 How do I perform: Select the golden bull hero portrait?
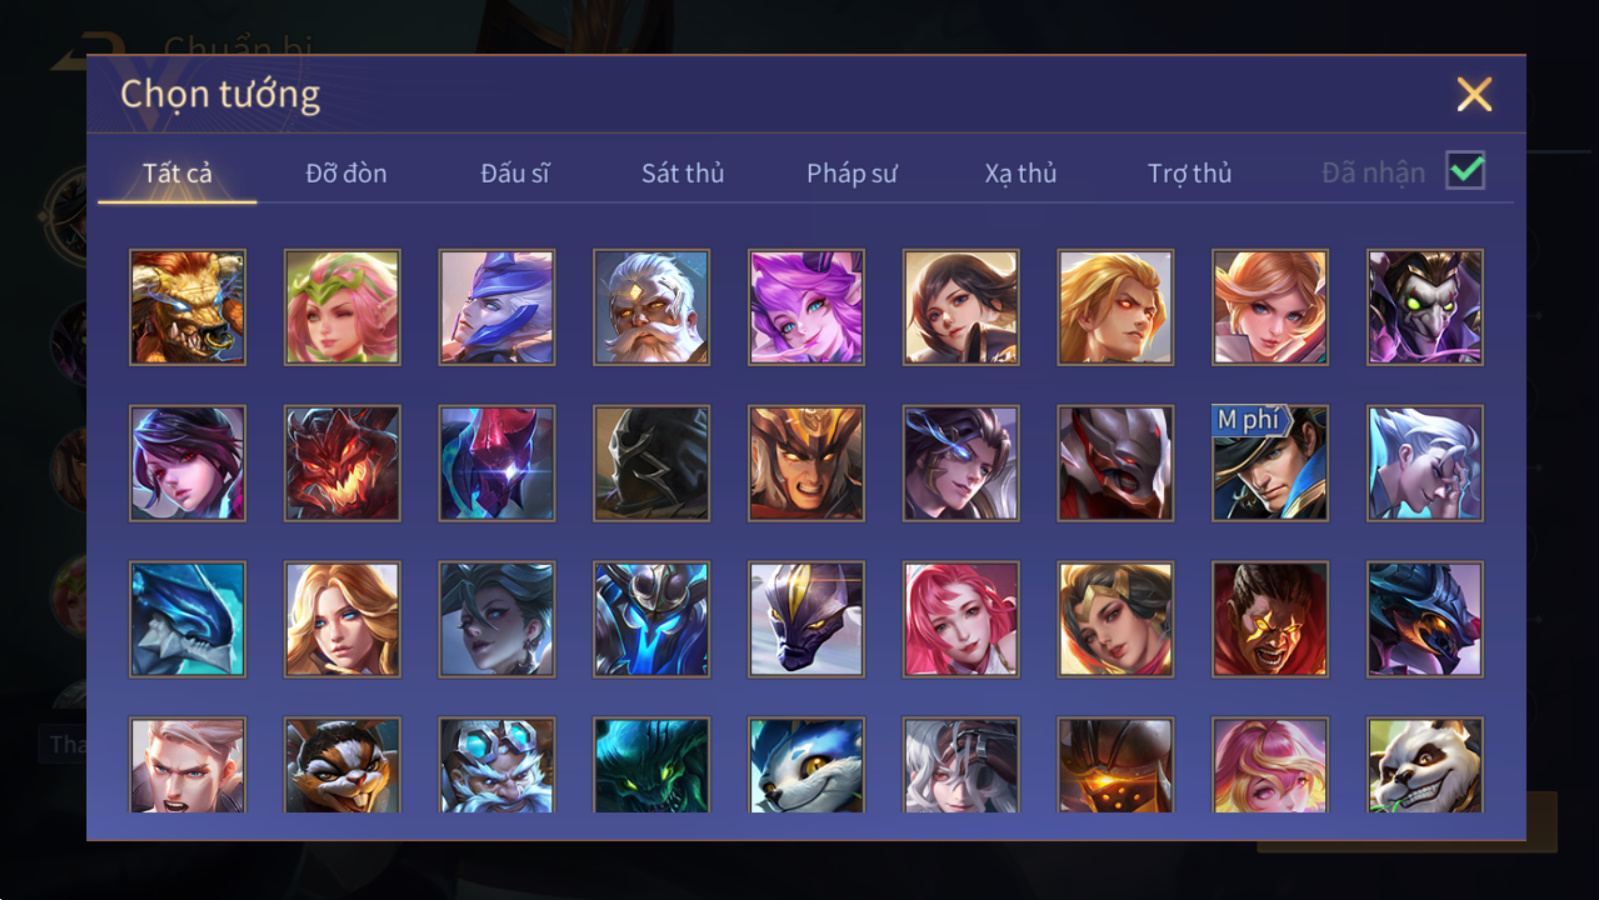point(187,307)
